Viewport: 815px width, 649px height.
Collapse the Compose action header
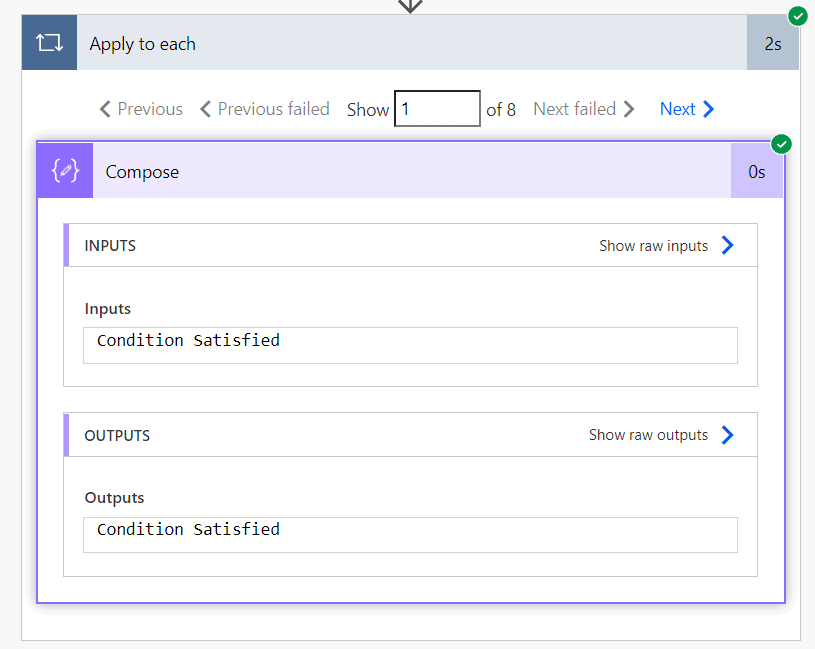click(x=410, y=170)
